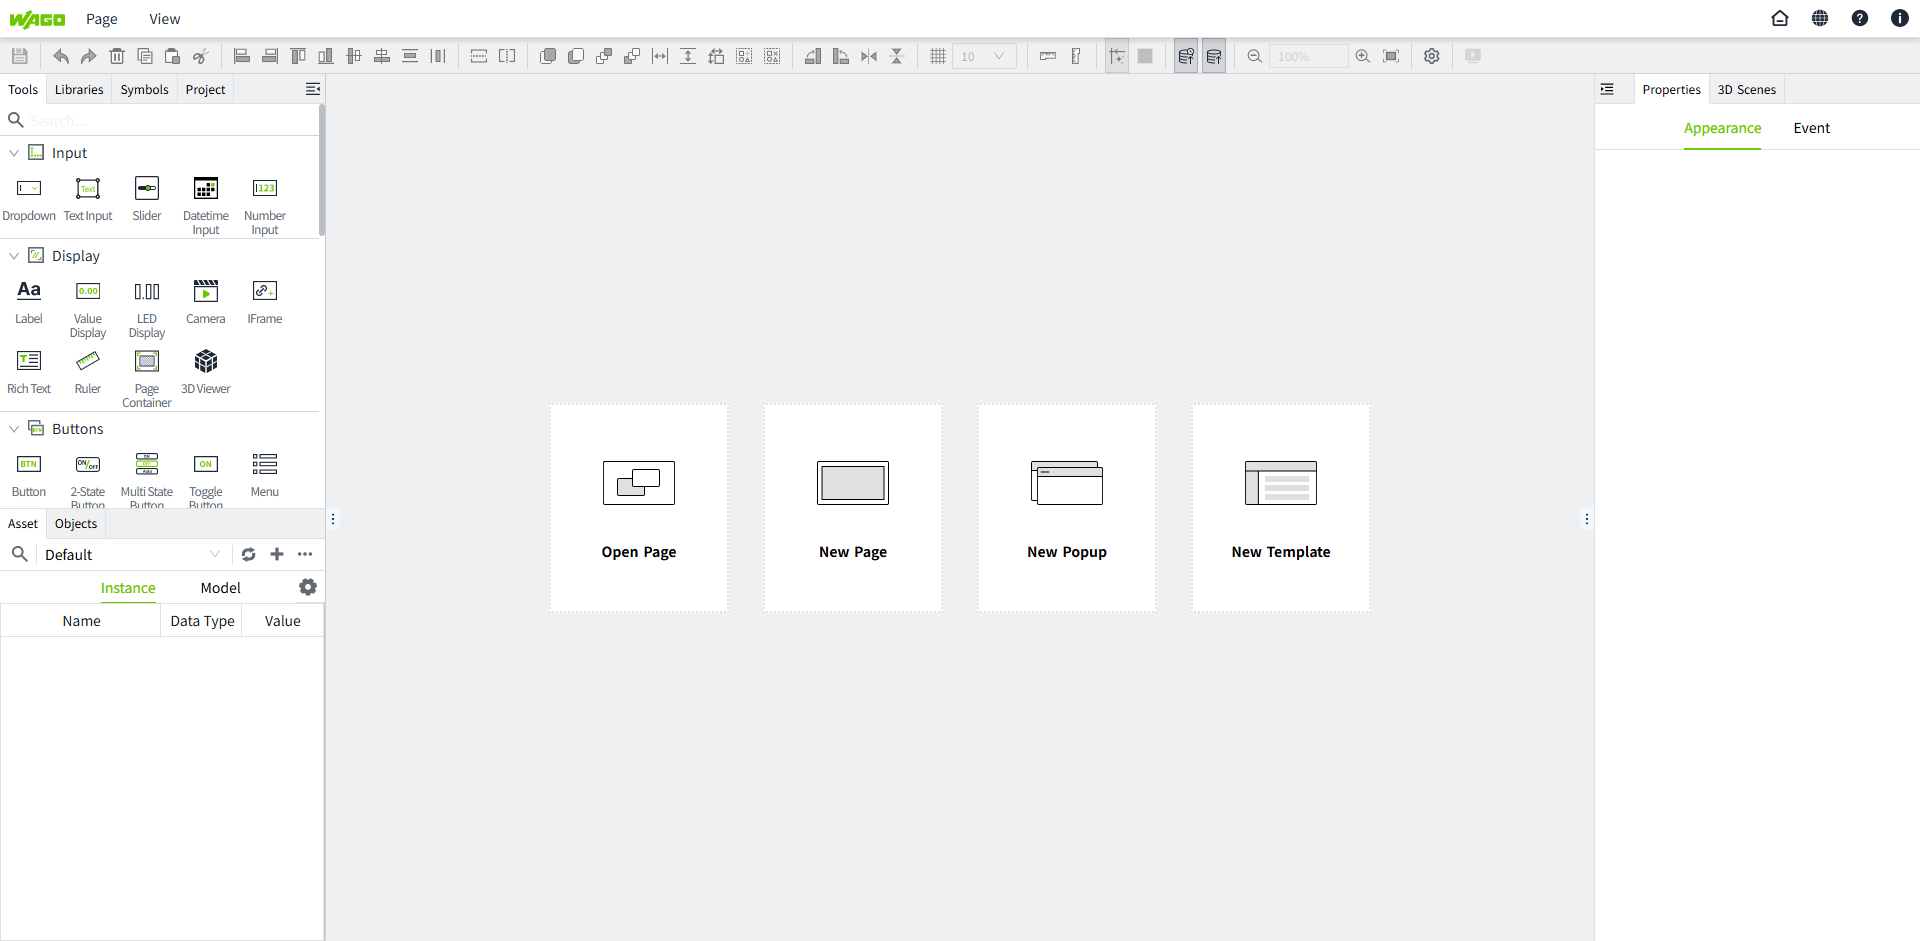Open the Default asset dropdown
The image size is (1920, 941).
click(130, 555)
